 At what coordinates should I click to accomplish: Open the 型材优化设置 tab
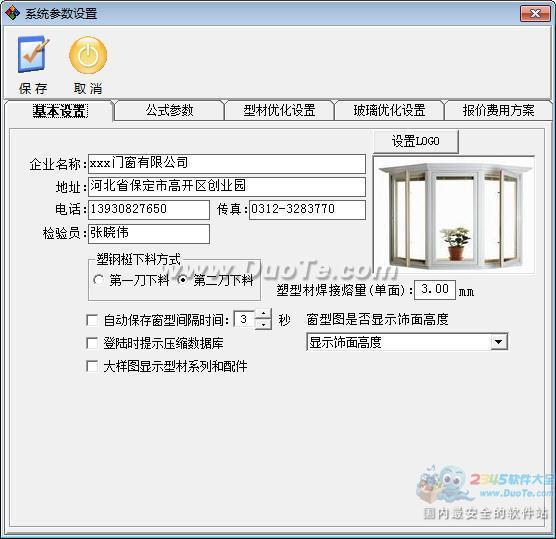279,110
